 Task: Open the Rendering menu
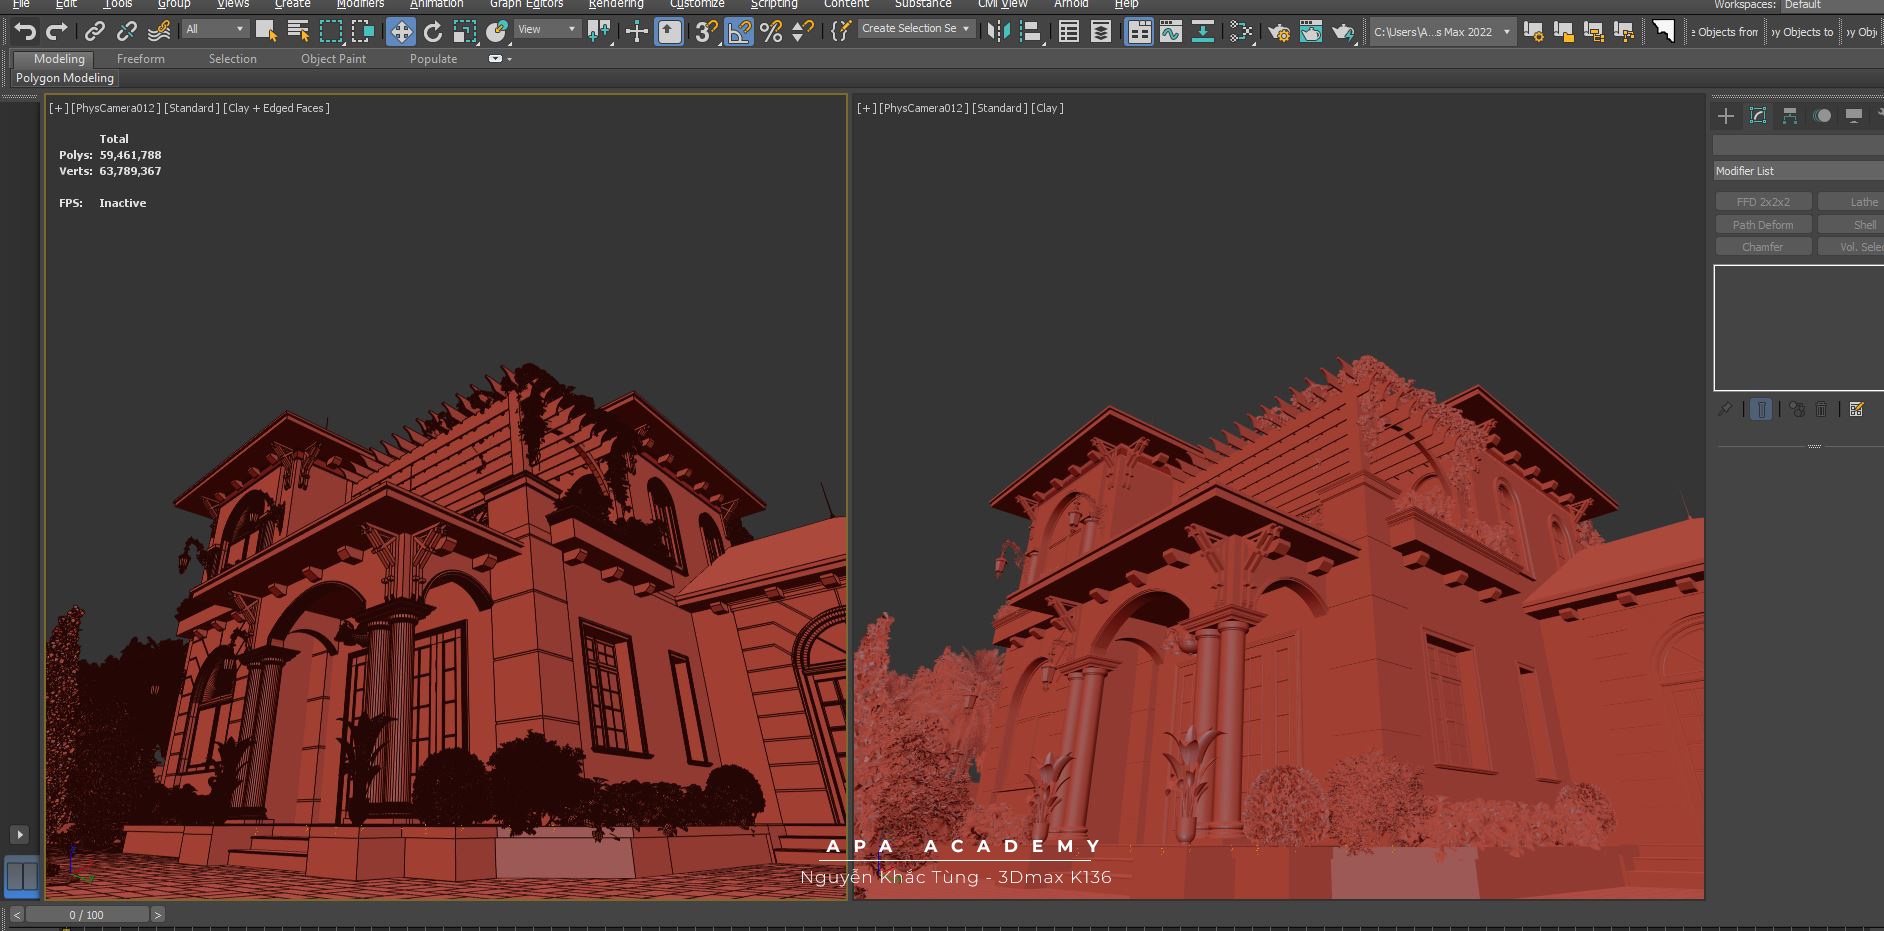coord(615,5)
